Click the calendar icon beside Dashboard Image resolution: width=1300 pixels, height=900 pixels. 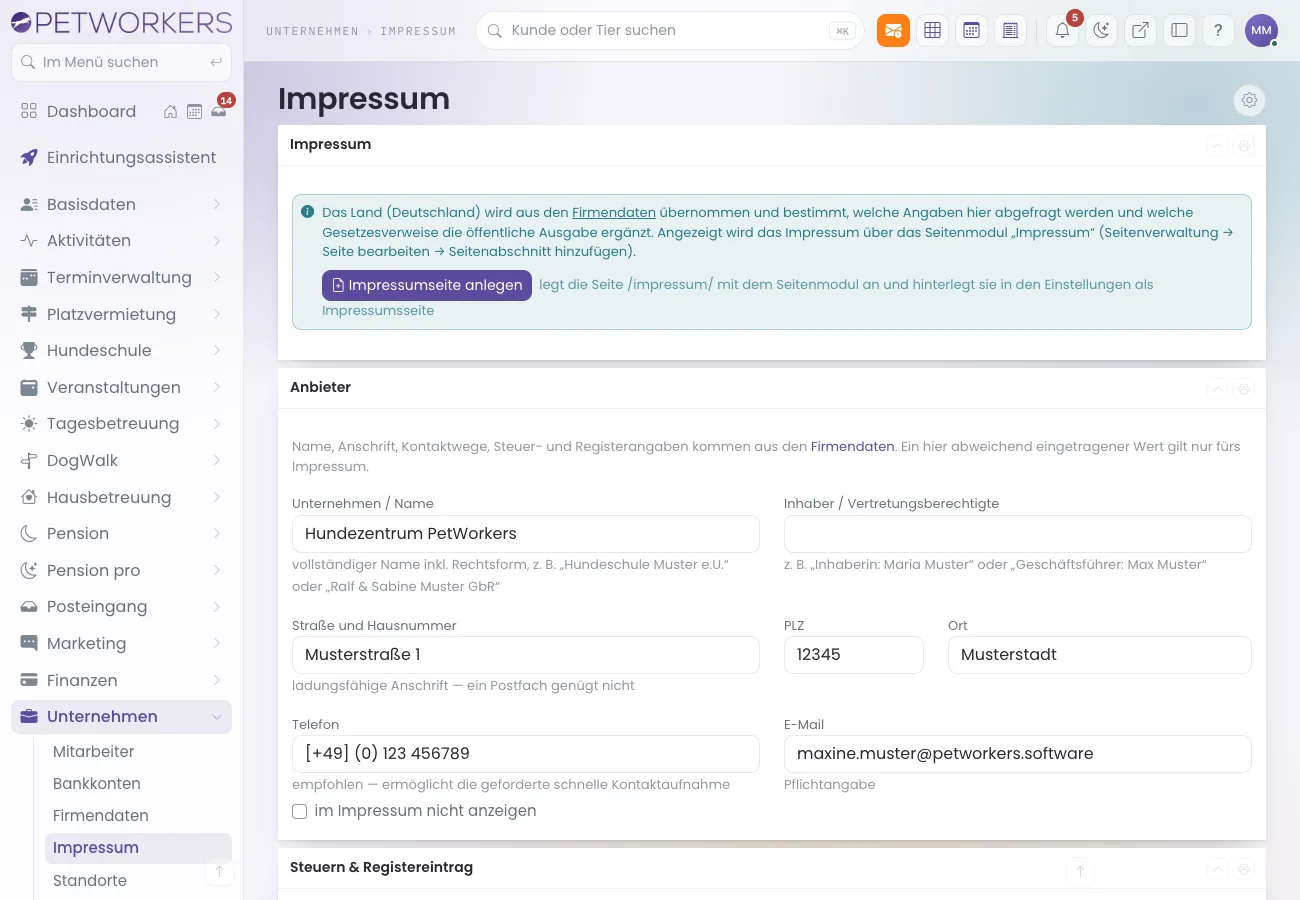[194, 111]
